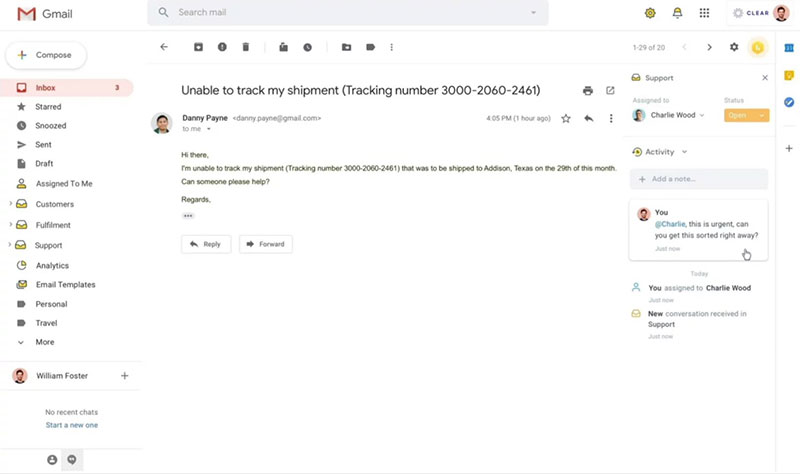Open the notifications bell
Screen dimensions: 800x474
pyautogui.click(x=677, y=13)
